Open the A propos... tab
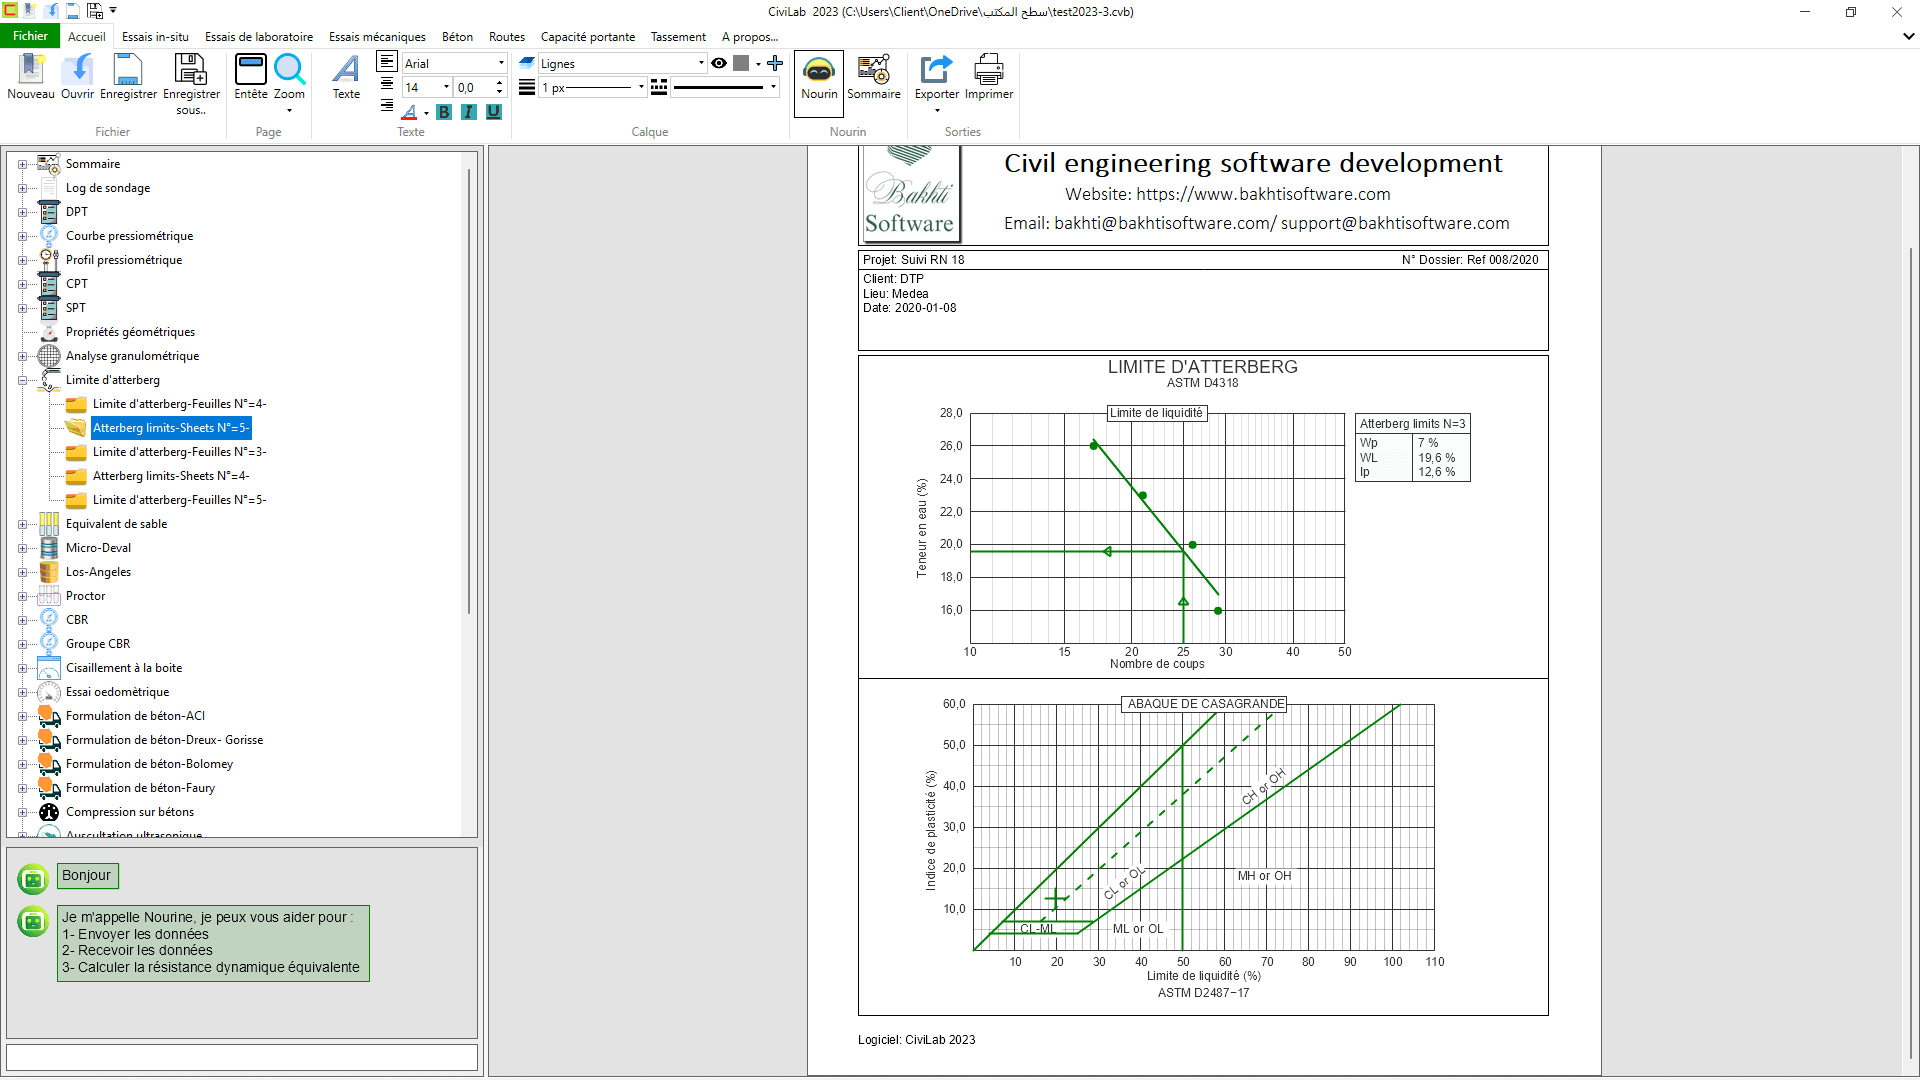Viewport: 1920px width, 1080px height. point(750,37)
